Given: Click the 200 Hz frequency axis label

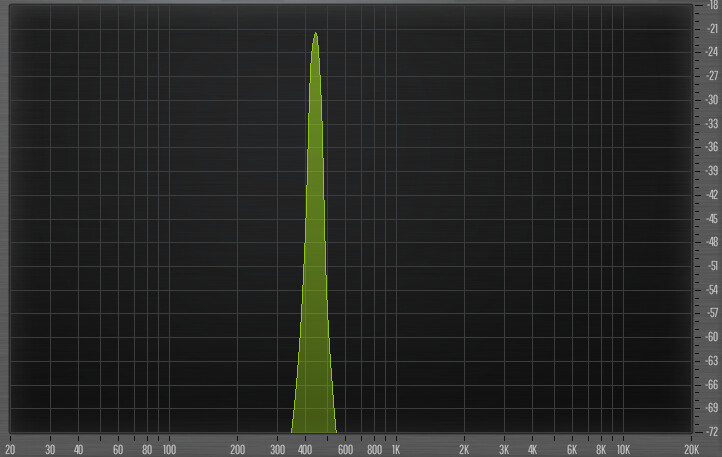Looking at the screenshot, I should click(x=237, y=450).
